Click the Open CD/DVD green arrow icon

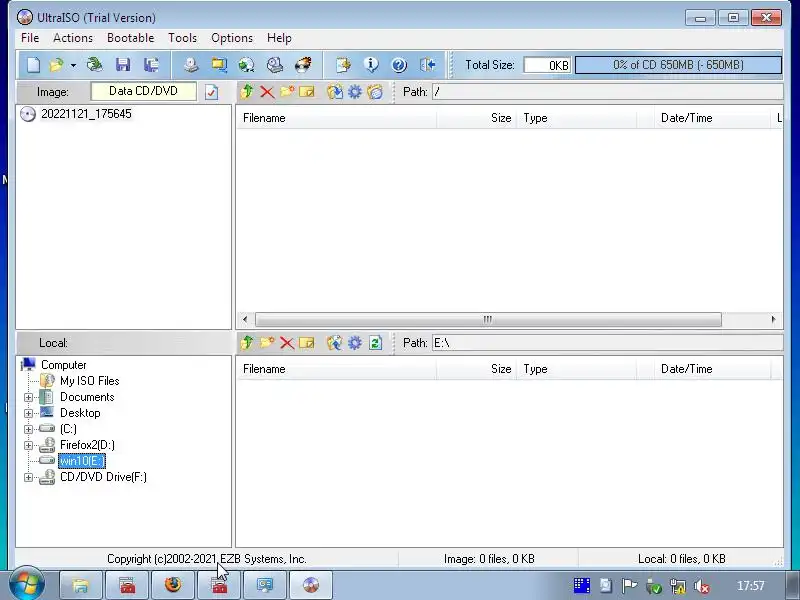pyautogui.click(x=95, y=65)
